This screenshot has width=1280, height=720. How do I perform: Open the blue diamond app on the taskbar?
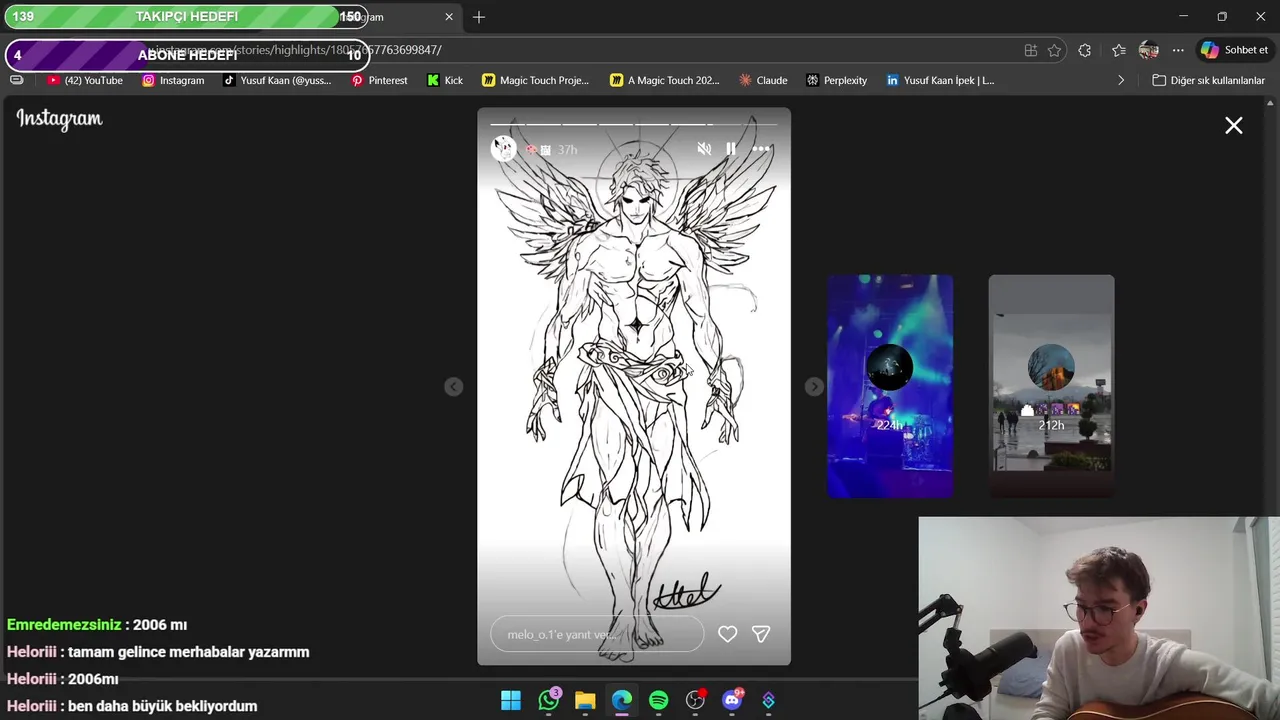(x=768, y=700)
